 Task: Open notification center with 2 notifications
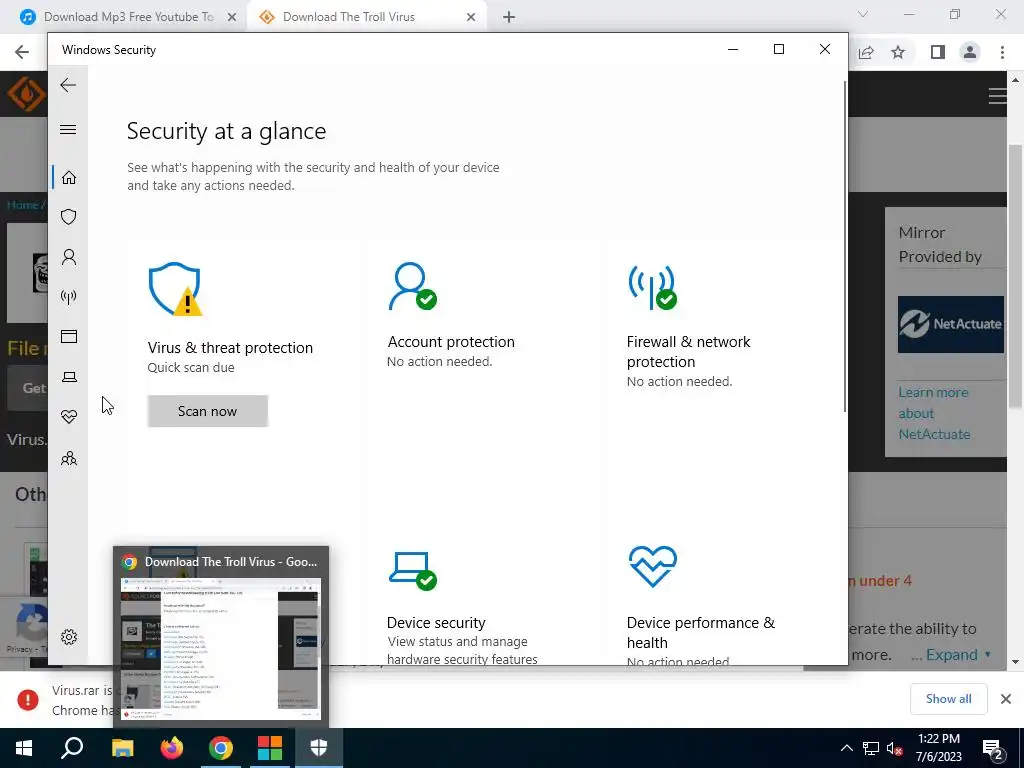[992, 748]
